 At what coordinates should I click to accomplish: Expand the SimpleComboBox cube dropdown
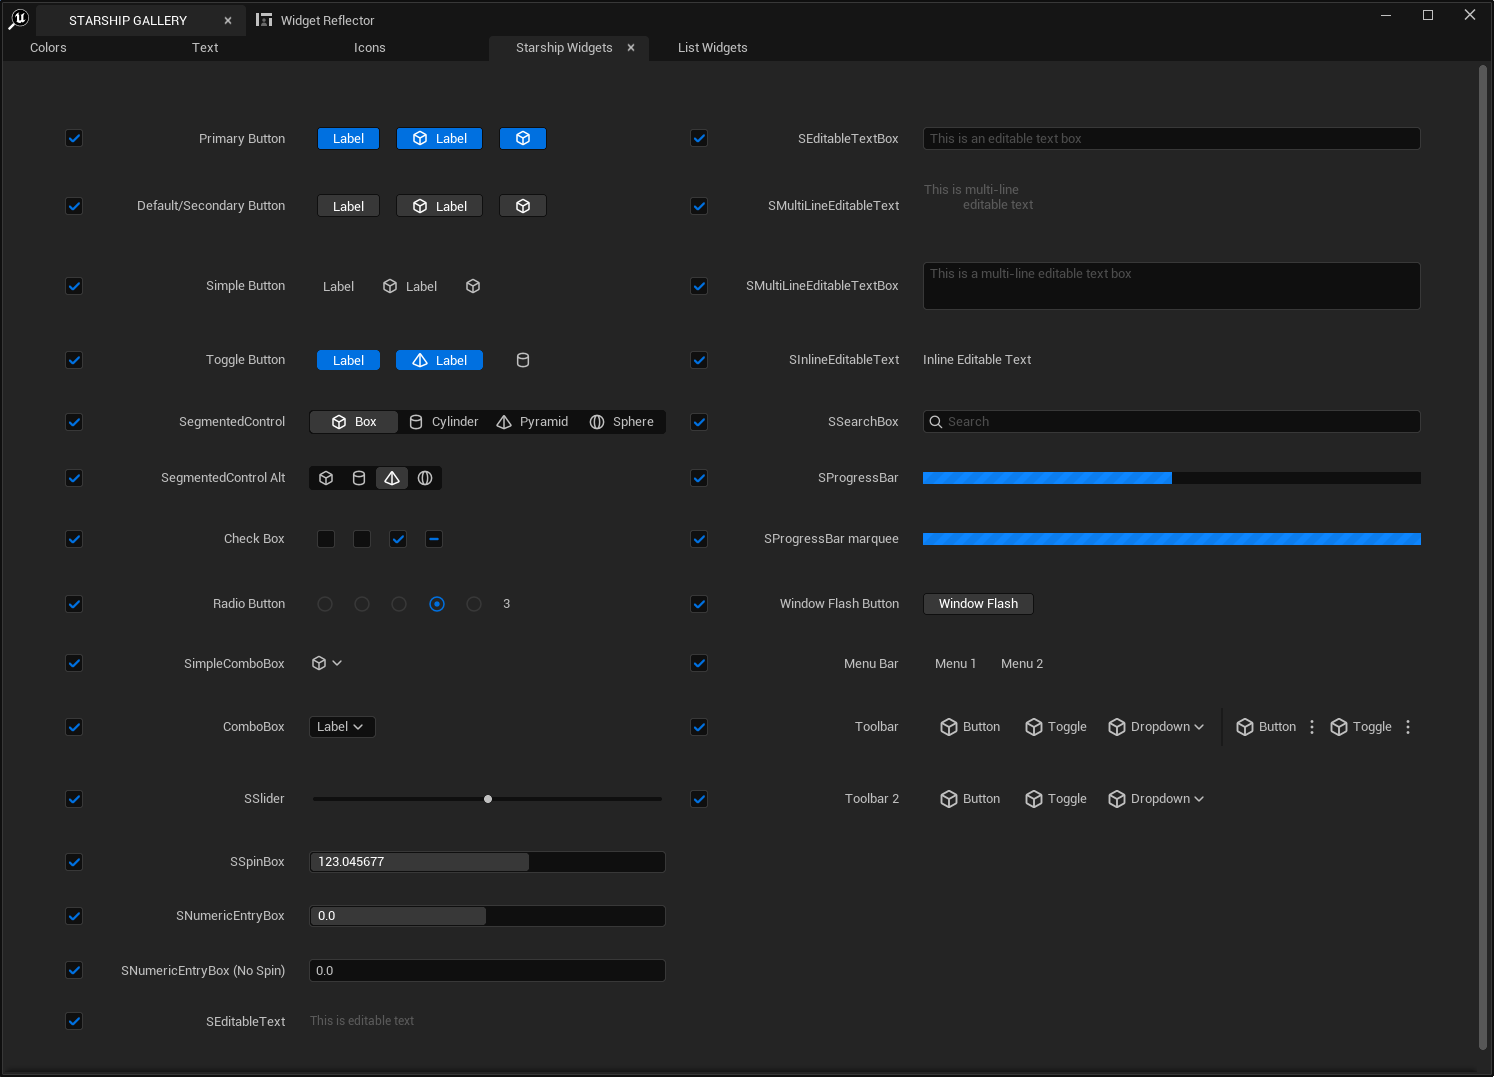coord(327,663)
